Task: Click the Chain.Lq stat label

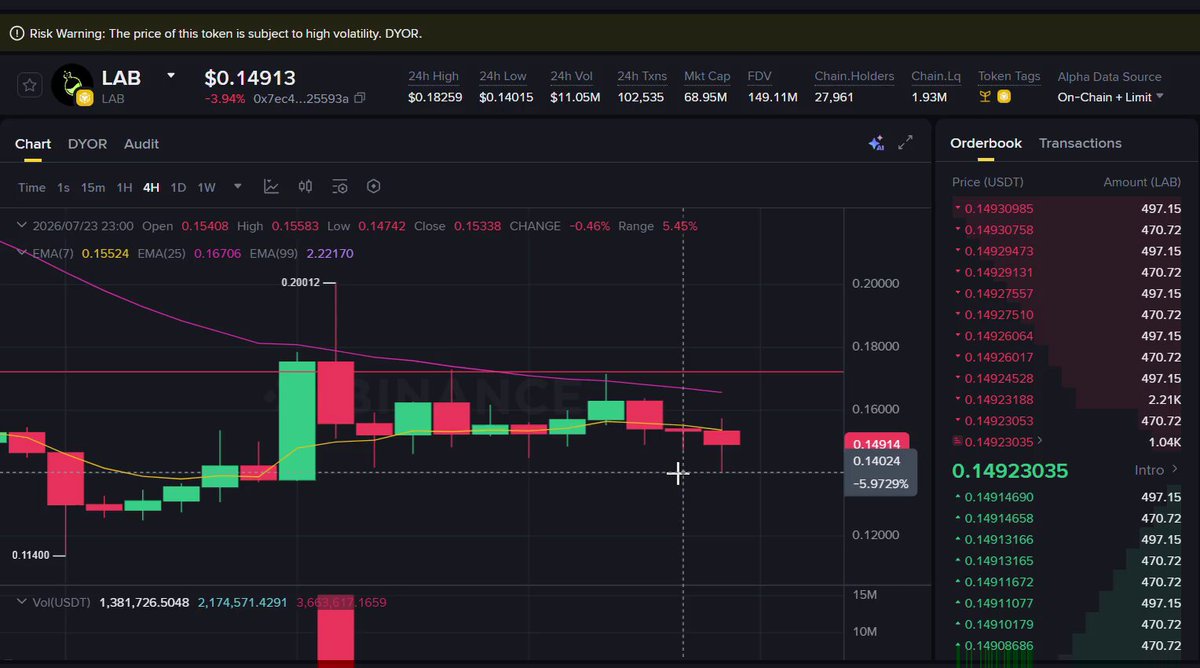Action: (936, 76)
